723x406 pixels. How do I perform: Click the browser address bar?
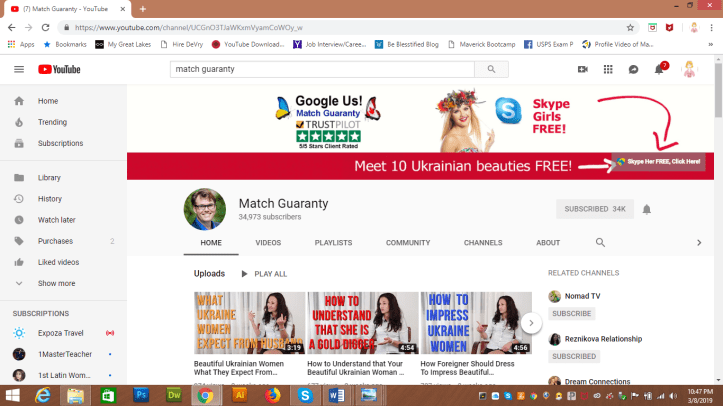[x=346, y=28]
